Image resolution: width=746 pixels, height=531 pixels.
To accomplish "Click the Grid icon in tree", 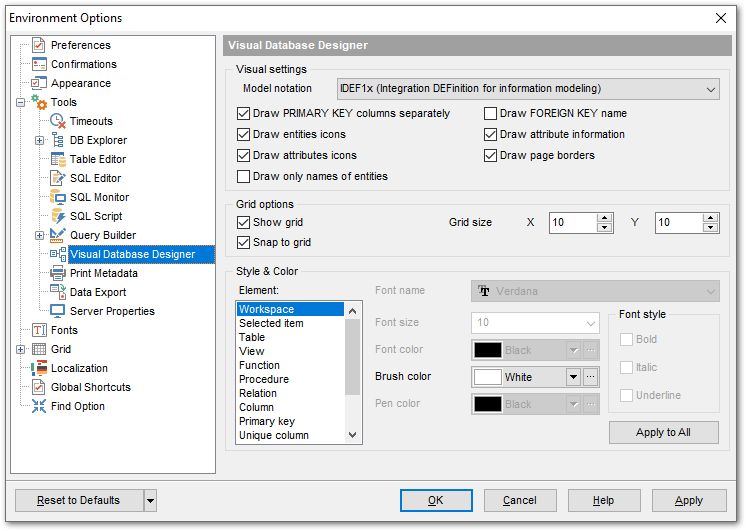I will tap(39, 349).
